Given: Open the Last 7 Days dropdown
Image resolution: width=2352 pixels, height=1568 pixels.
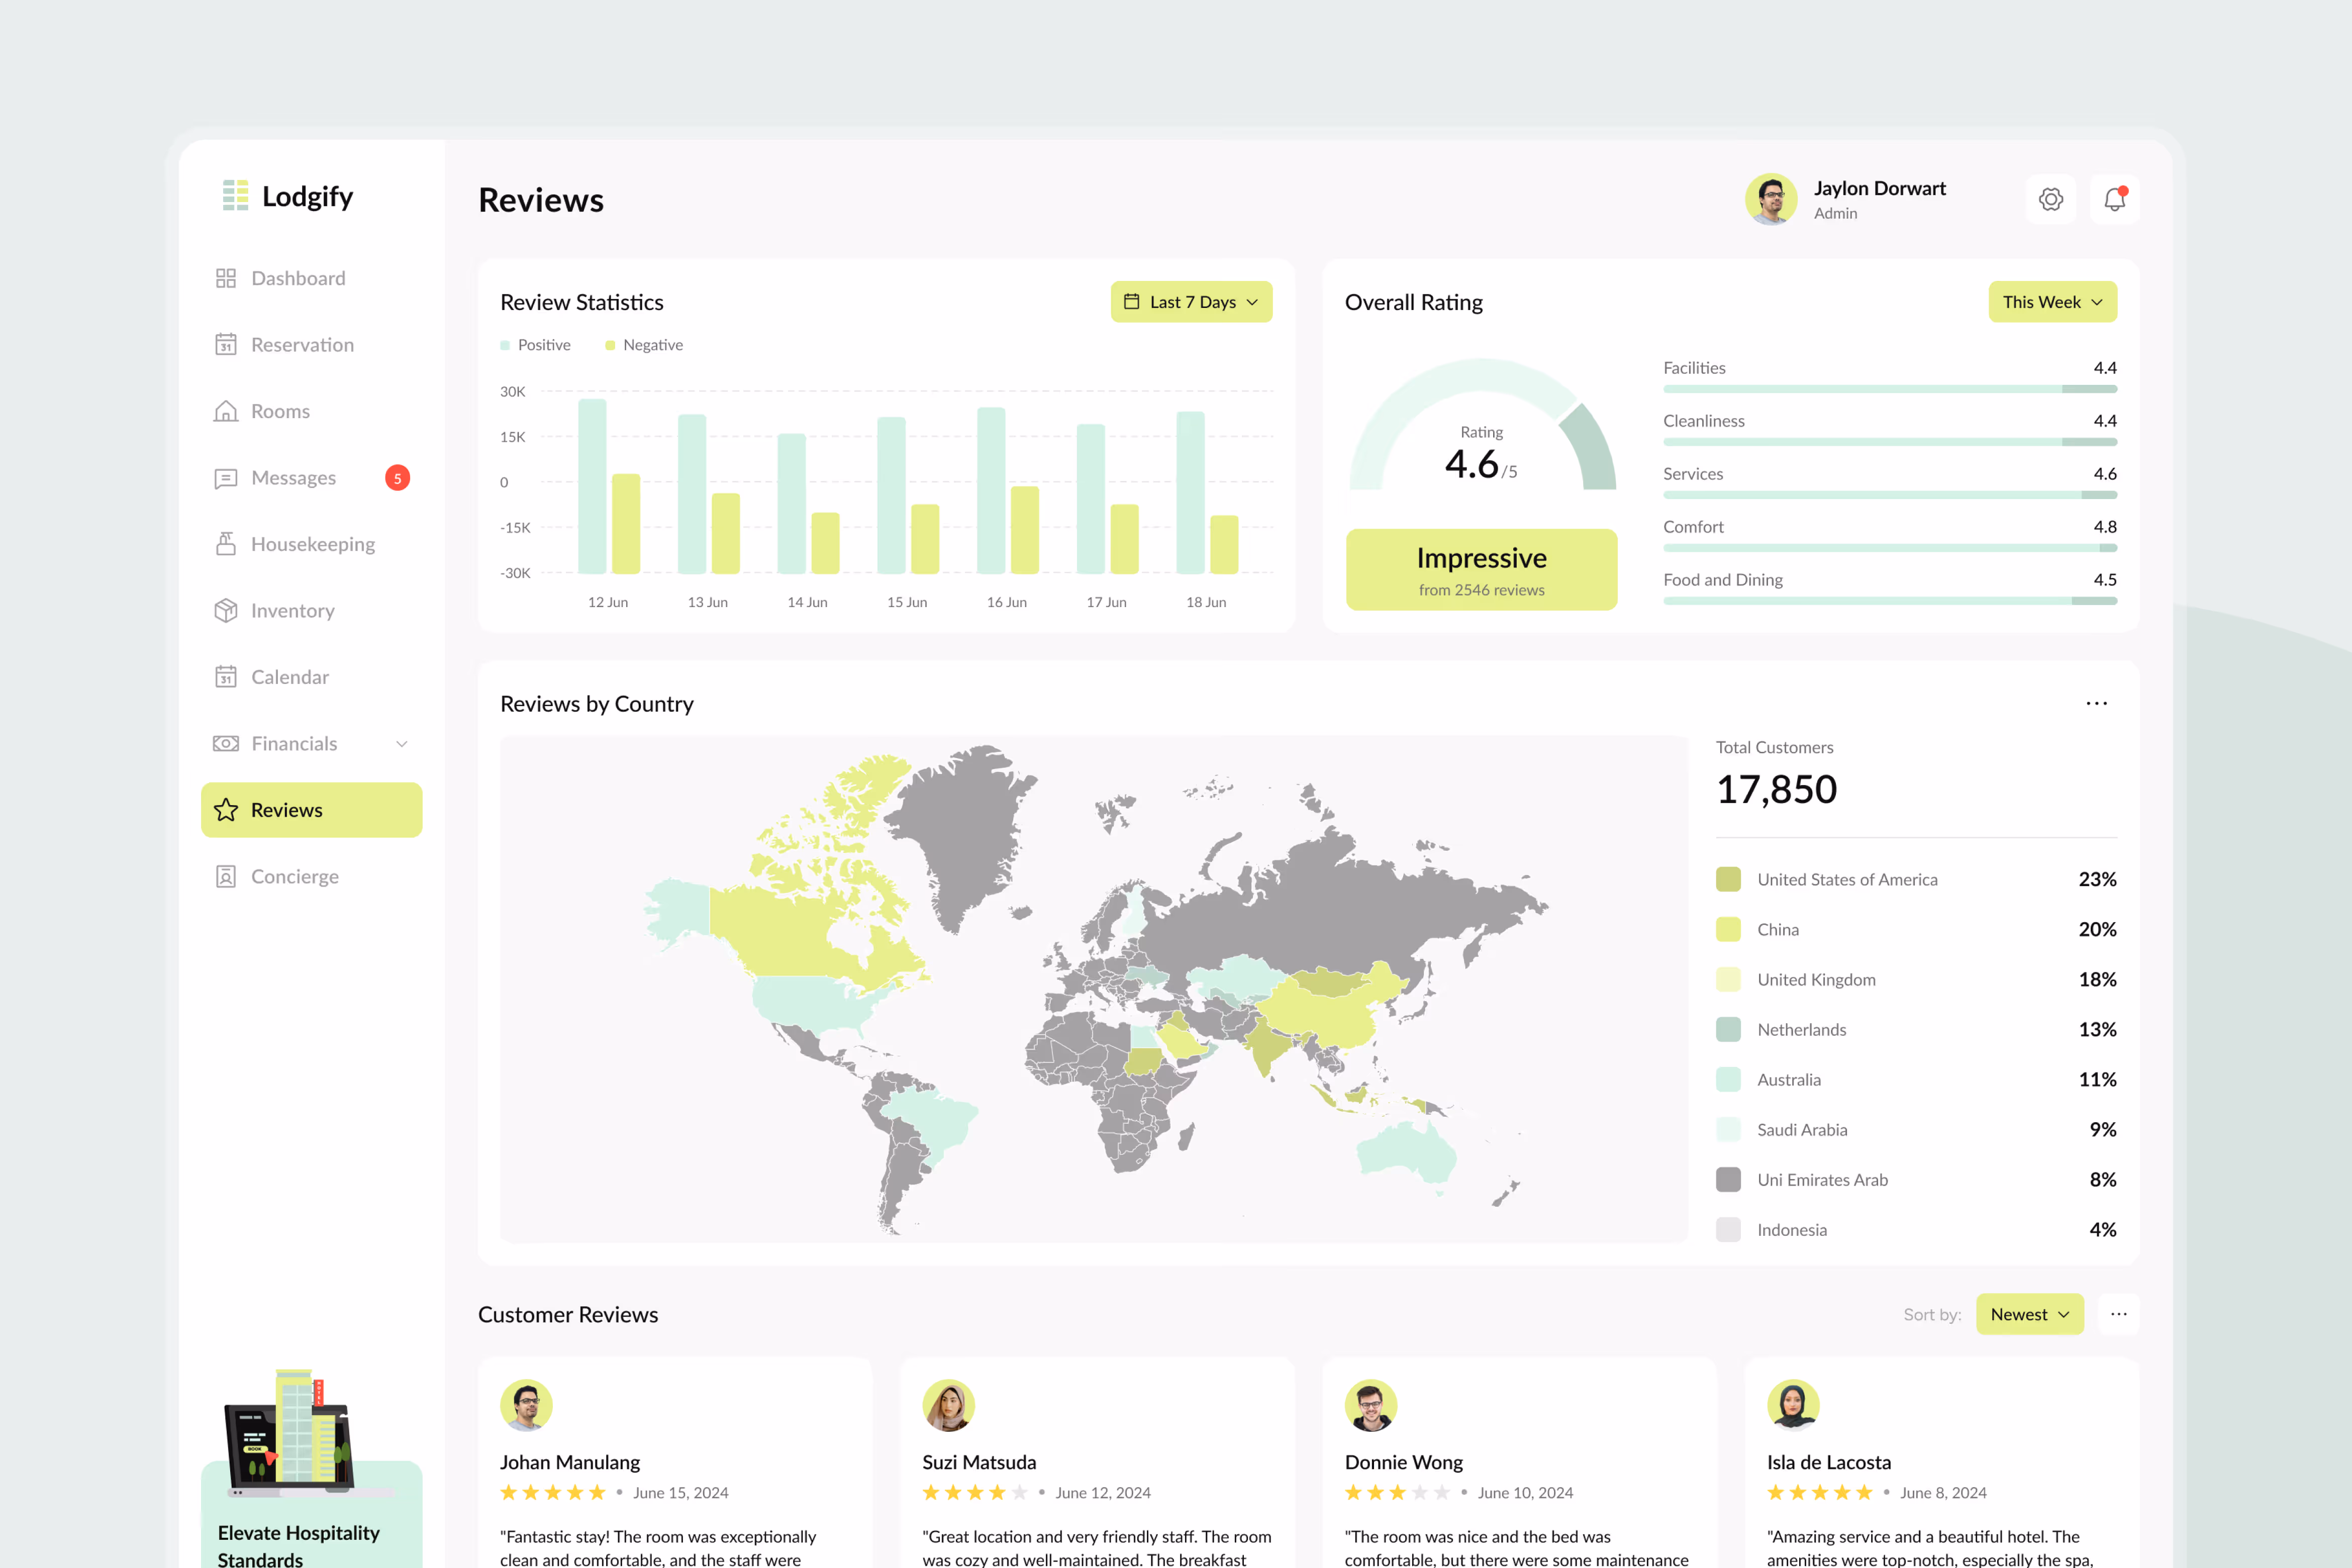Looking at the screenshot, I should [x=1191, y=302].
